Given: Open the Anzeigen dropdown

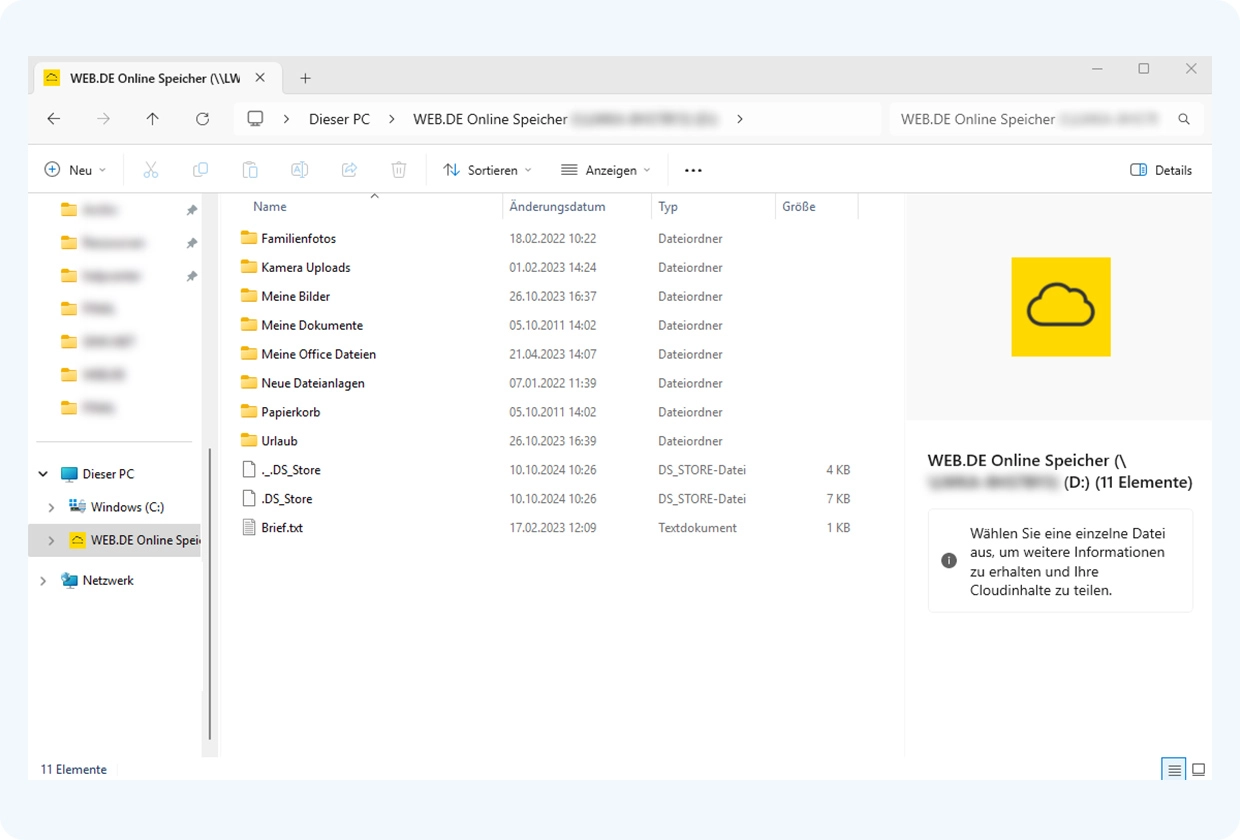Looking at the screenshot, I should click(606, 169).
